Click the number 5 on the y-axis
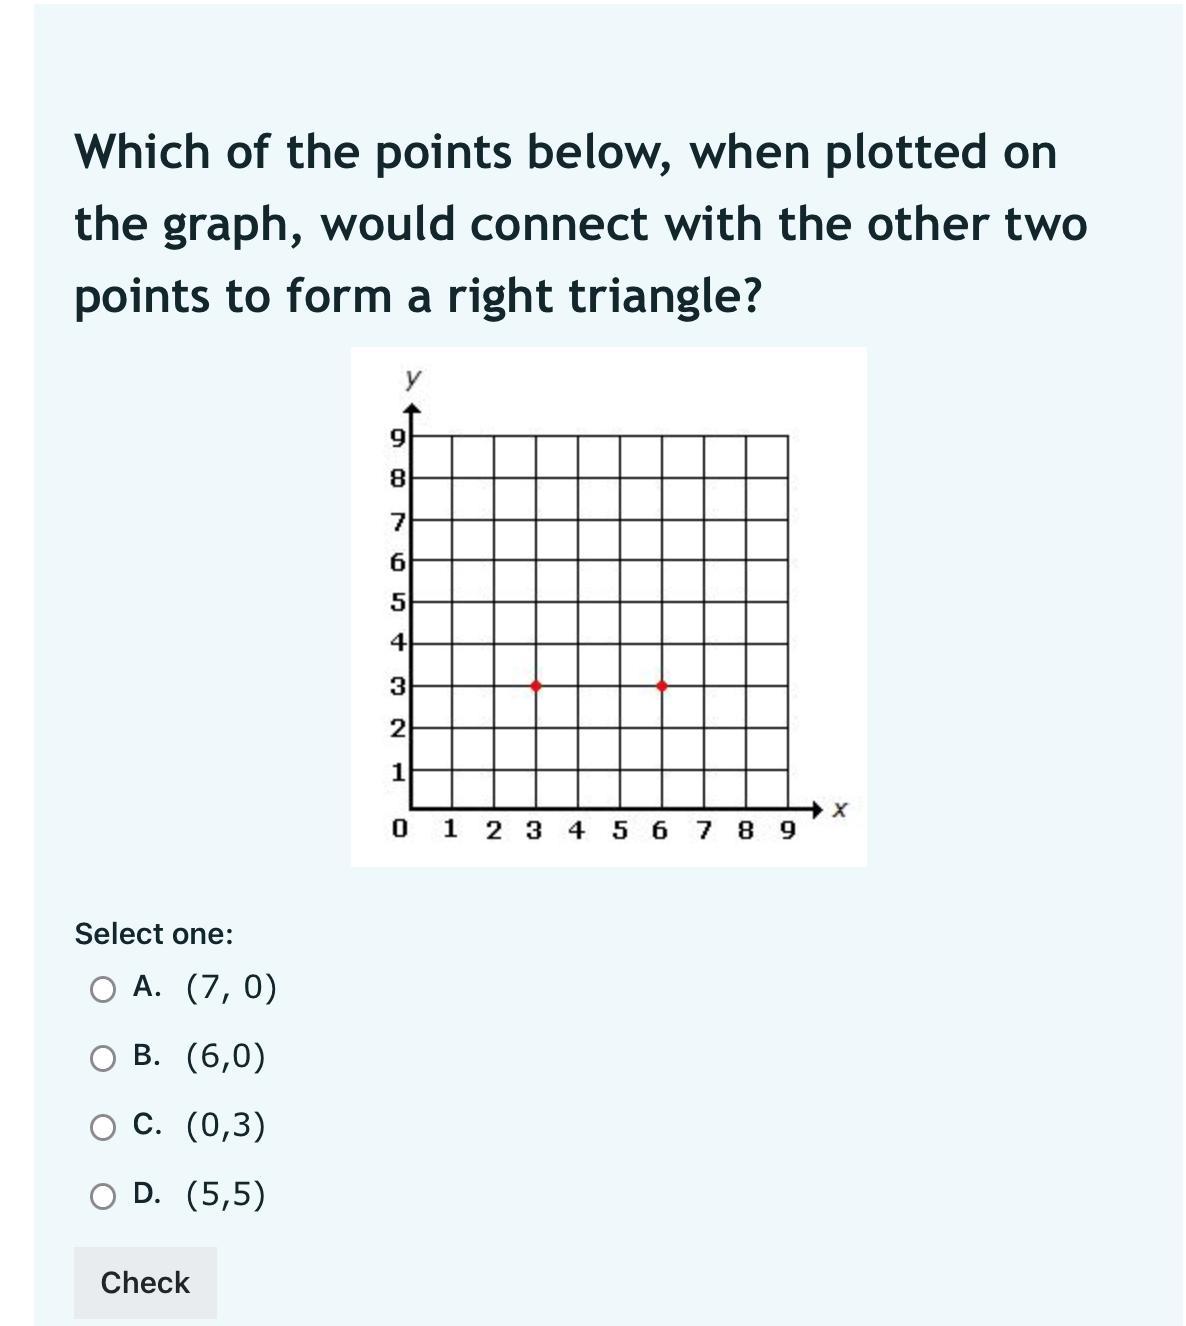This screenshot has width=1186, height=1326. (396, 603)
